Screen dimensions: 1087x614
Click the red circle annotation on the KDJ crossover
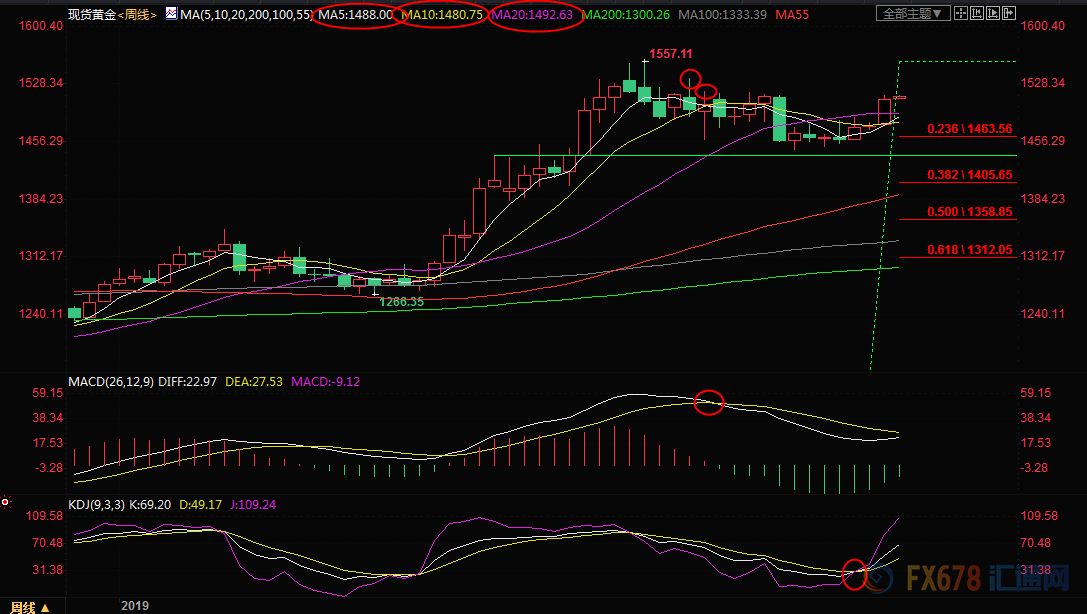point(854,574)
